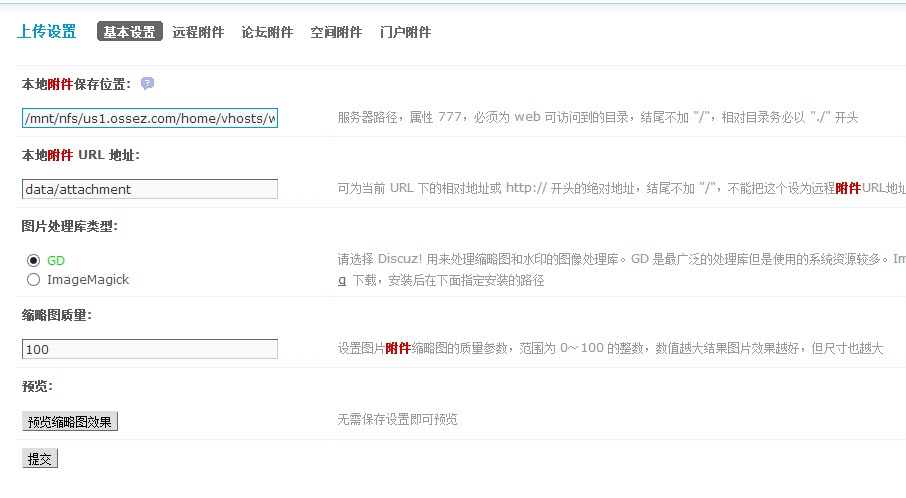Click the relative URL address hint text
The width and height of the screenshot is (906, 498).
[622, 188]
